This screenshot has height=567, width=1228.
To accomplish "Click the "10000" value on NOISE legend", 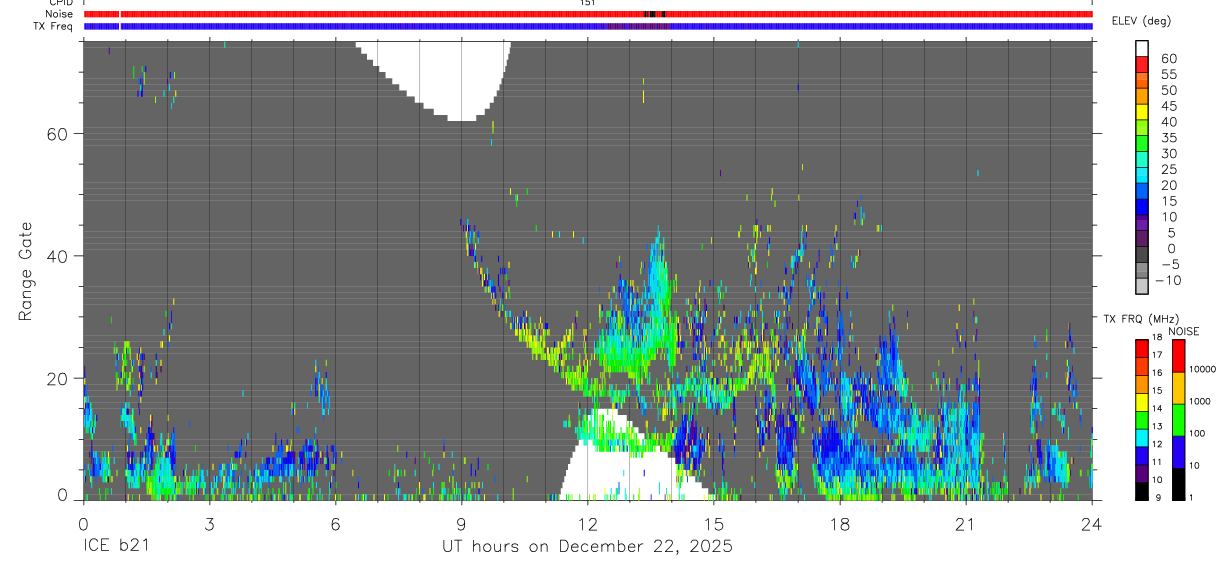I will pyautogui.click(x=1202, y=369).
